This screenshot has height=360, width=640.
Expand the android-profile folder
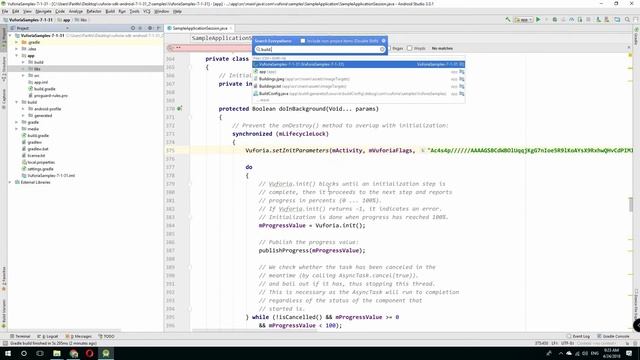[x=23, y=109]
